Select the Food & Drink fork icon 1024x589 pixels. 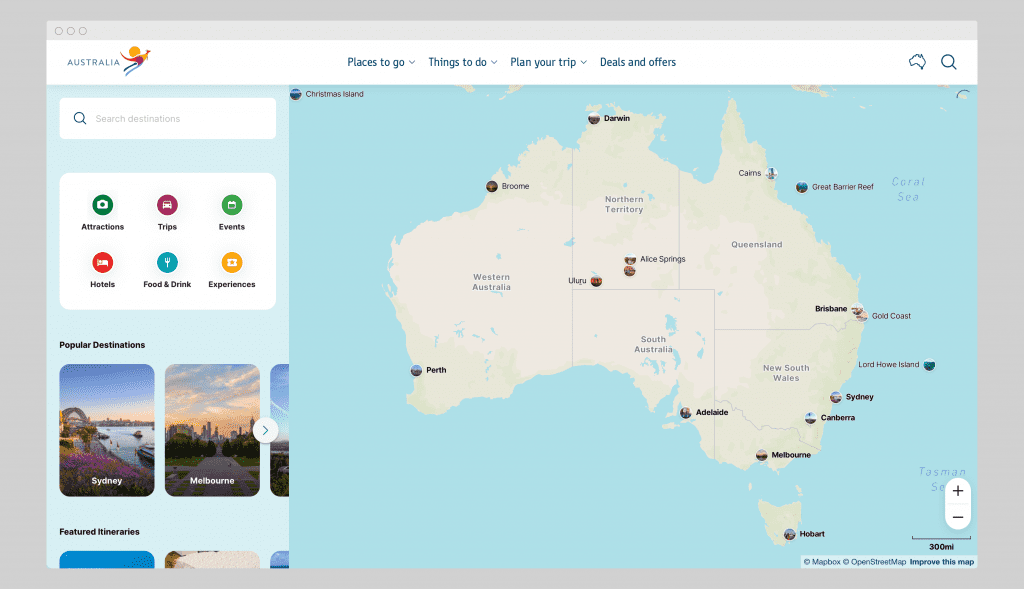[167, 262]
